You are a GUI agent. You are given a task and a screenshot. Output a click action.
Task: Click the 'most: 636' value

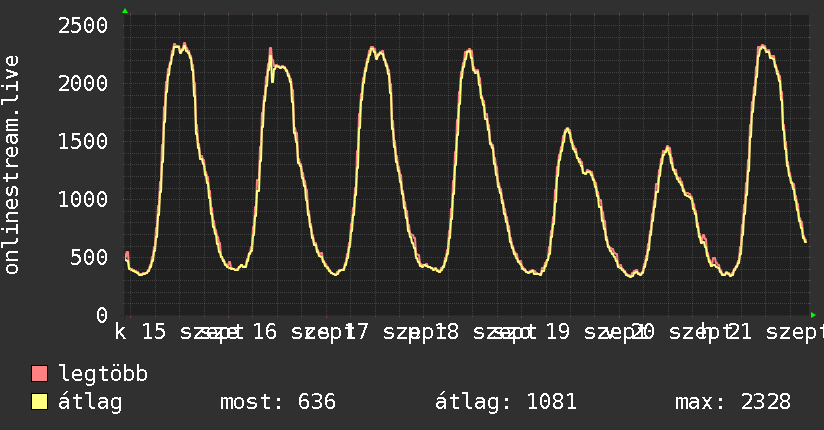(x=278, y=402)
